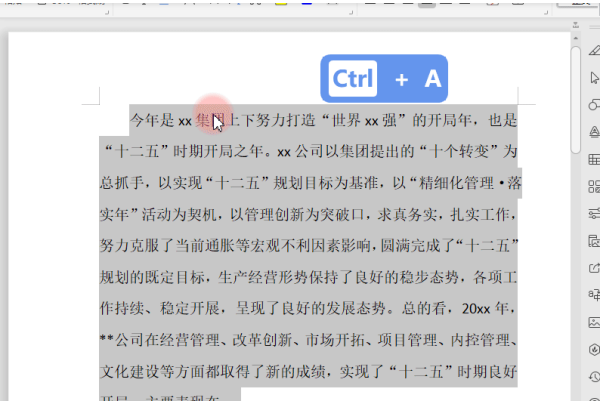
Task: Open the text styles 'A' sidebar icon
Action: 595,132
